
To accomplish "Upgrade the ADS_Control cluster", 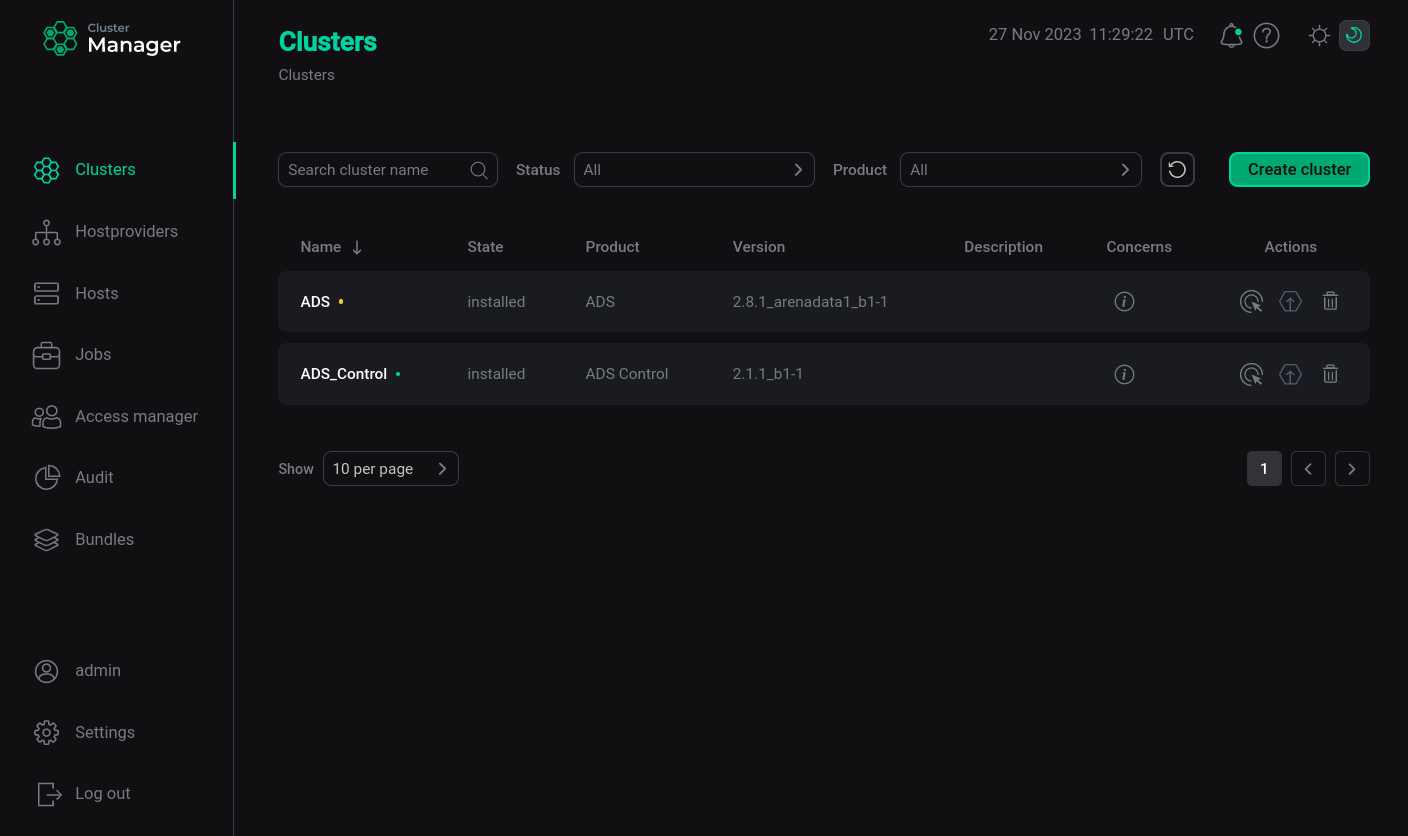I will pyautogui.click(x=1291, y=374).
